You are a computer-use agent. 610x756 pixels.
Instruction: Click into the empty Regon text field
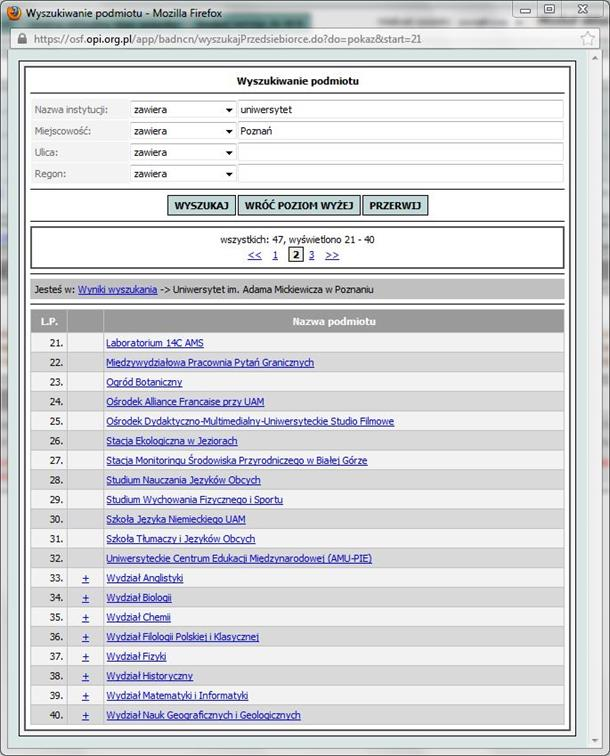pos(400,174)
